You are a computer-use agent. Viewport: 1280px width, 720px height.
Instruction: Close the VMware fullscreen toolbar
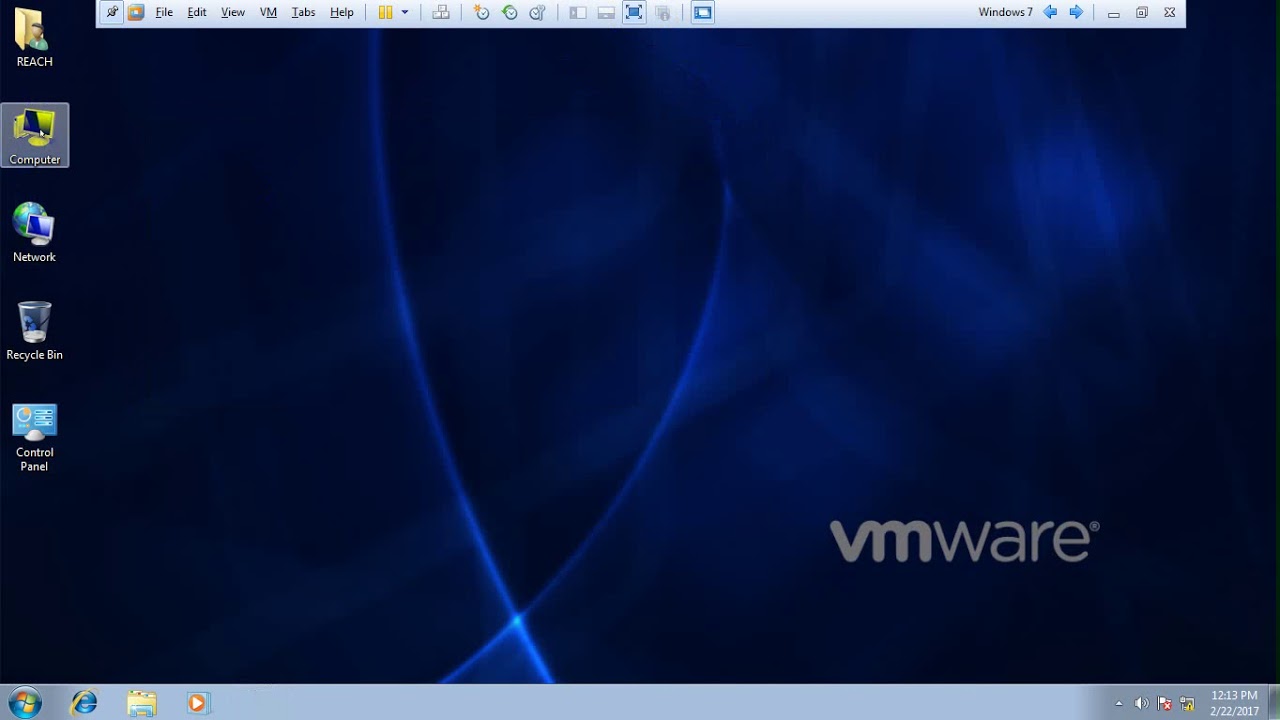pos(1170,13)
